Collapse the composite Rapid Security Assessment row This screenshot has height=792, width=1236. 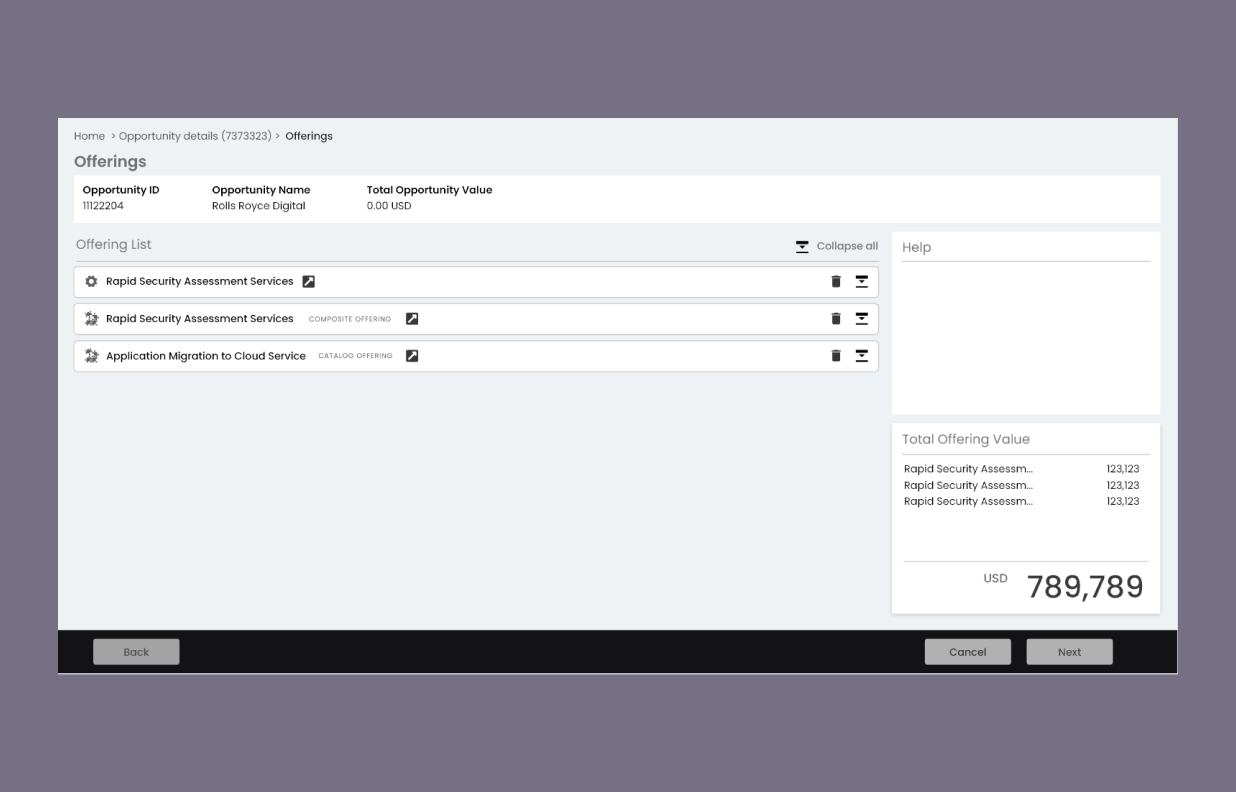coord(861,319)
